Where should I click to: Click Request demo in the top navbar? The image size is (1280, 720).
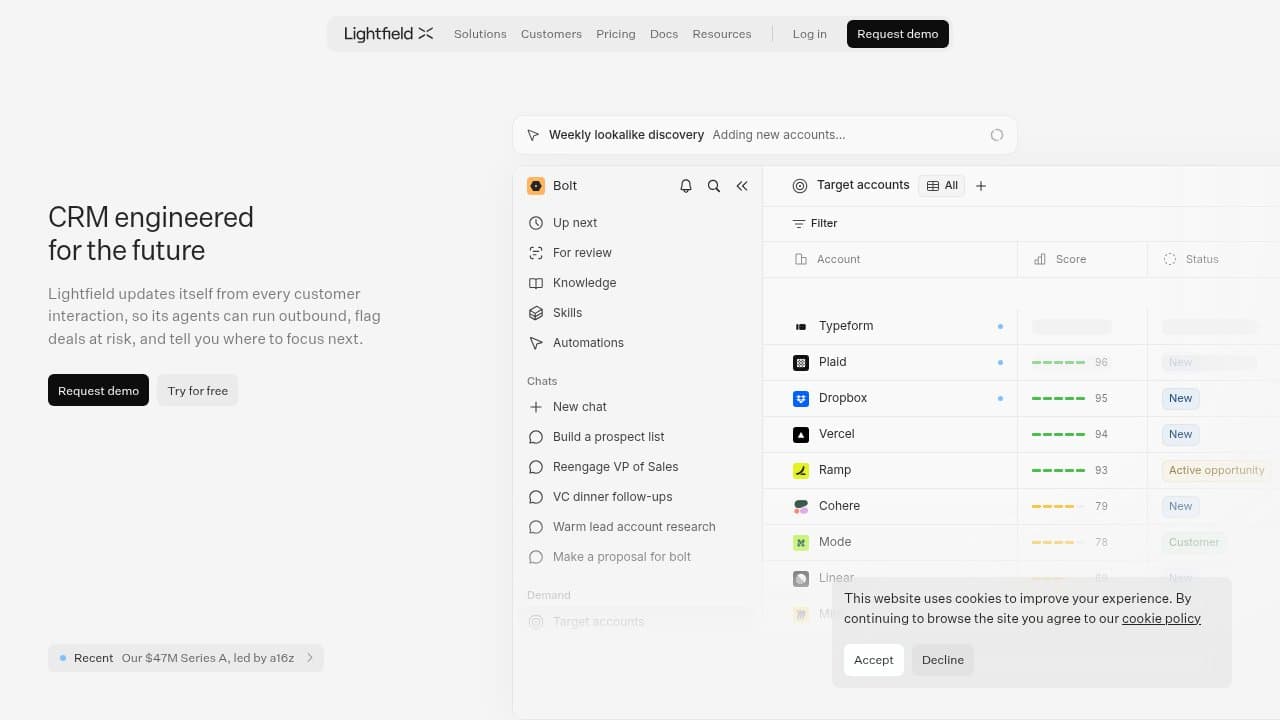point(898,34)
